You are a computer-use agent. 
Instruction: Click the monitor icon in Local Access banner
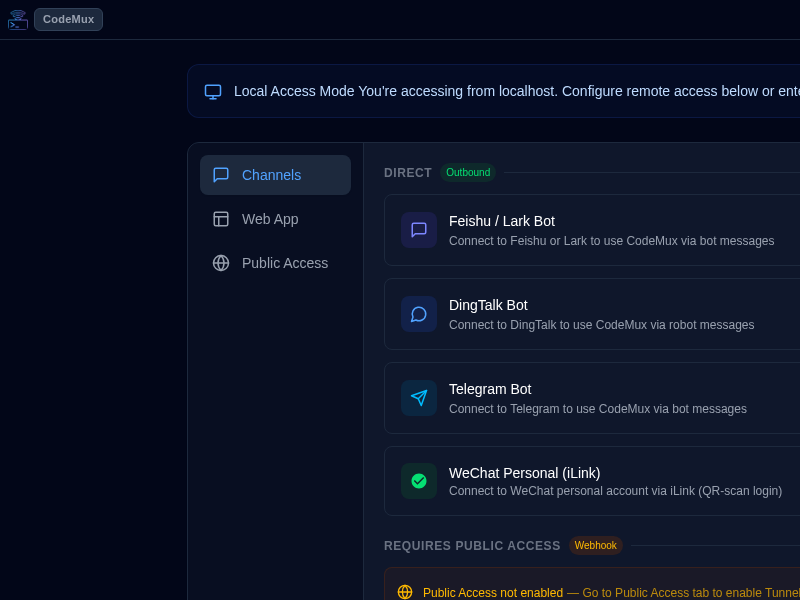pos(213,92)
